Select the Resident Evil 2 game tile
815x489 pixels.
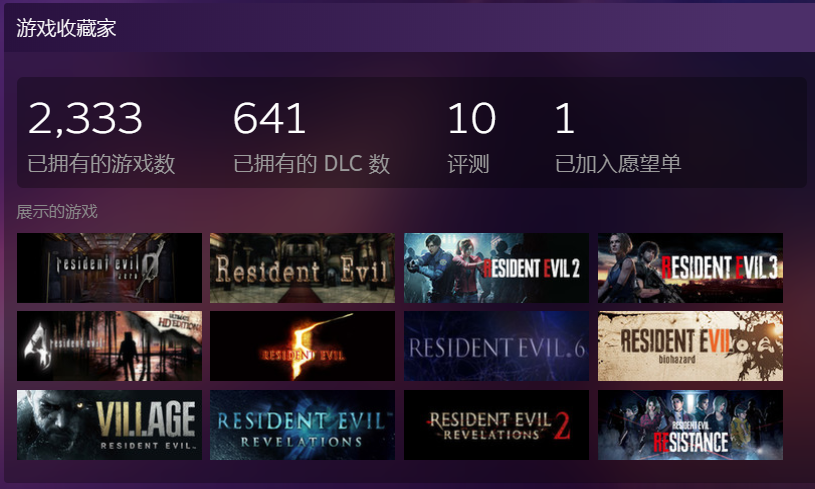pos(496,268)
